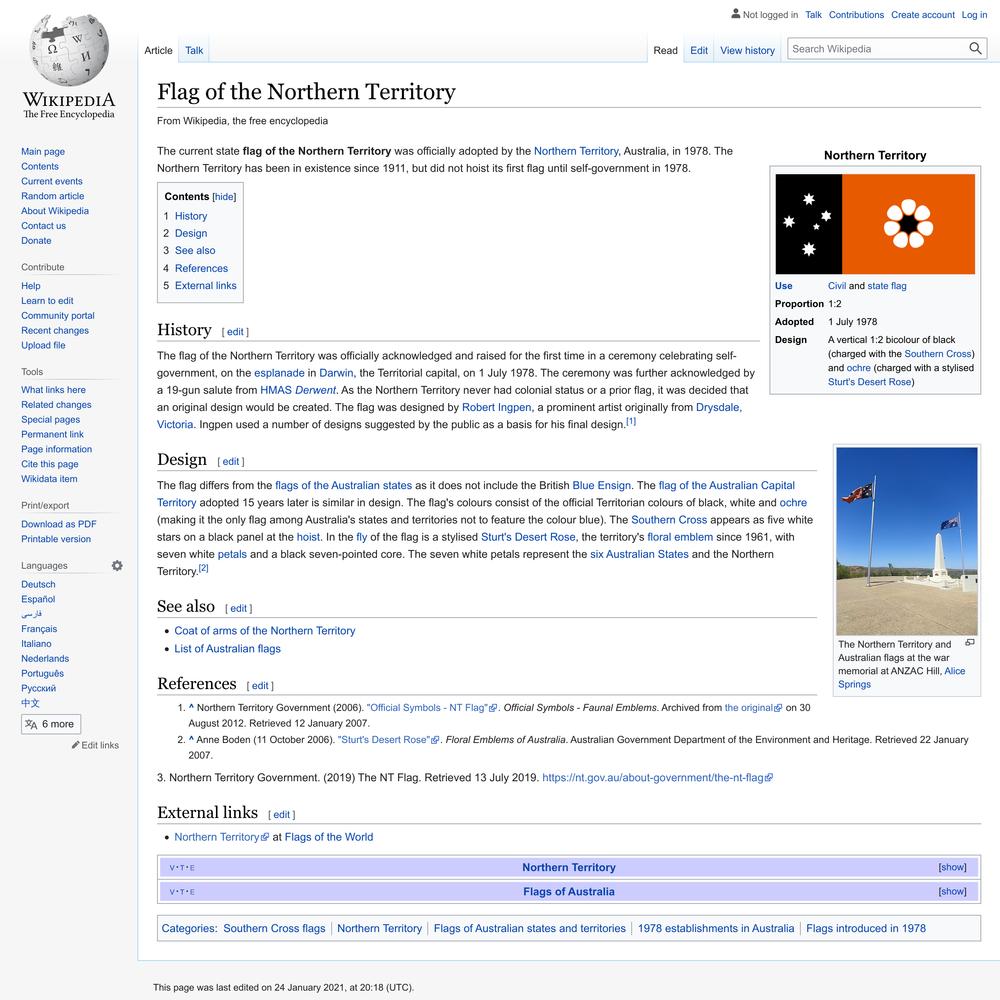The image size is (1000, 1000).
Task: Open Cite this page link
Action: (x=50, y=464)
